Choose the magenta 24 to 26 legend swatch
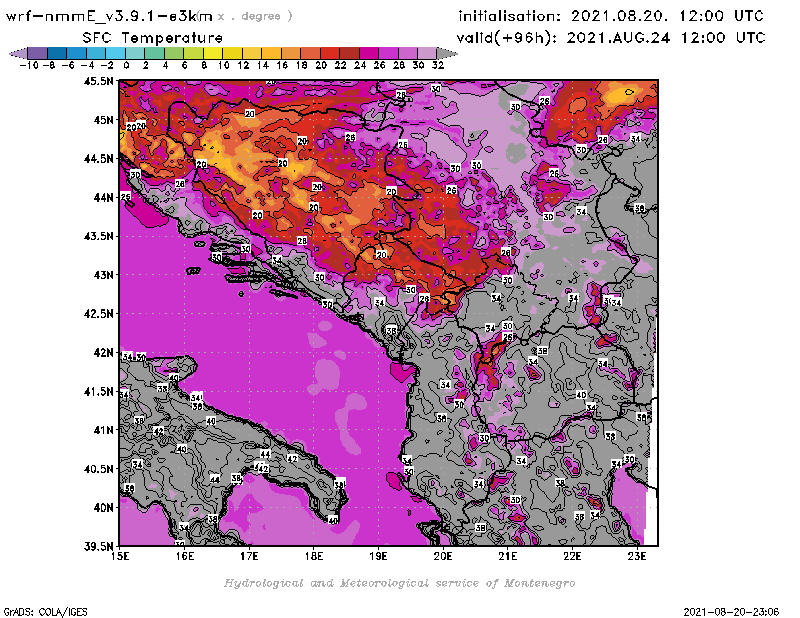 coord(369,53)
